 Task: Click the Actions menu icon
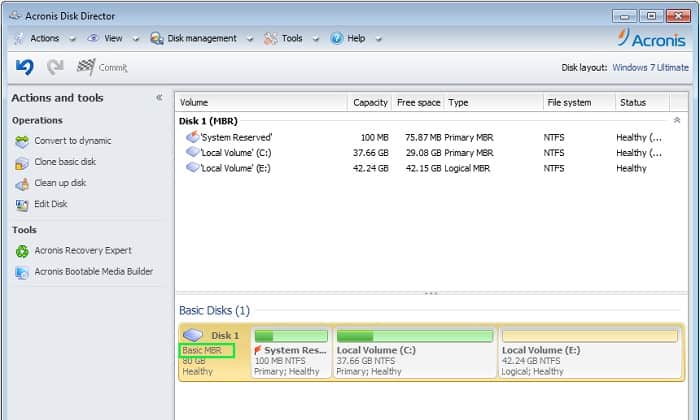point(19,38)
